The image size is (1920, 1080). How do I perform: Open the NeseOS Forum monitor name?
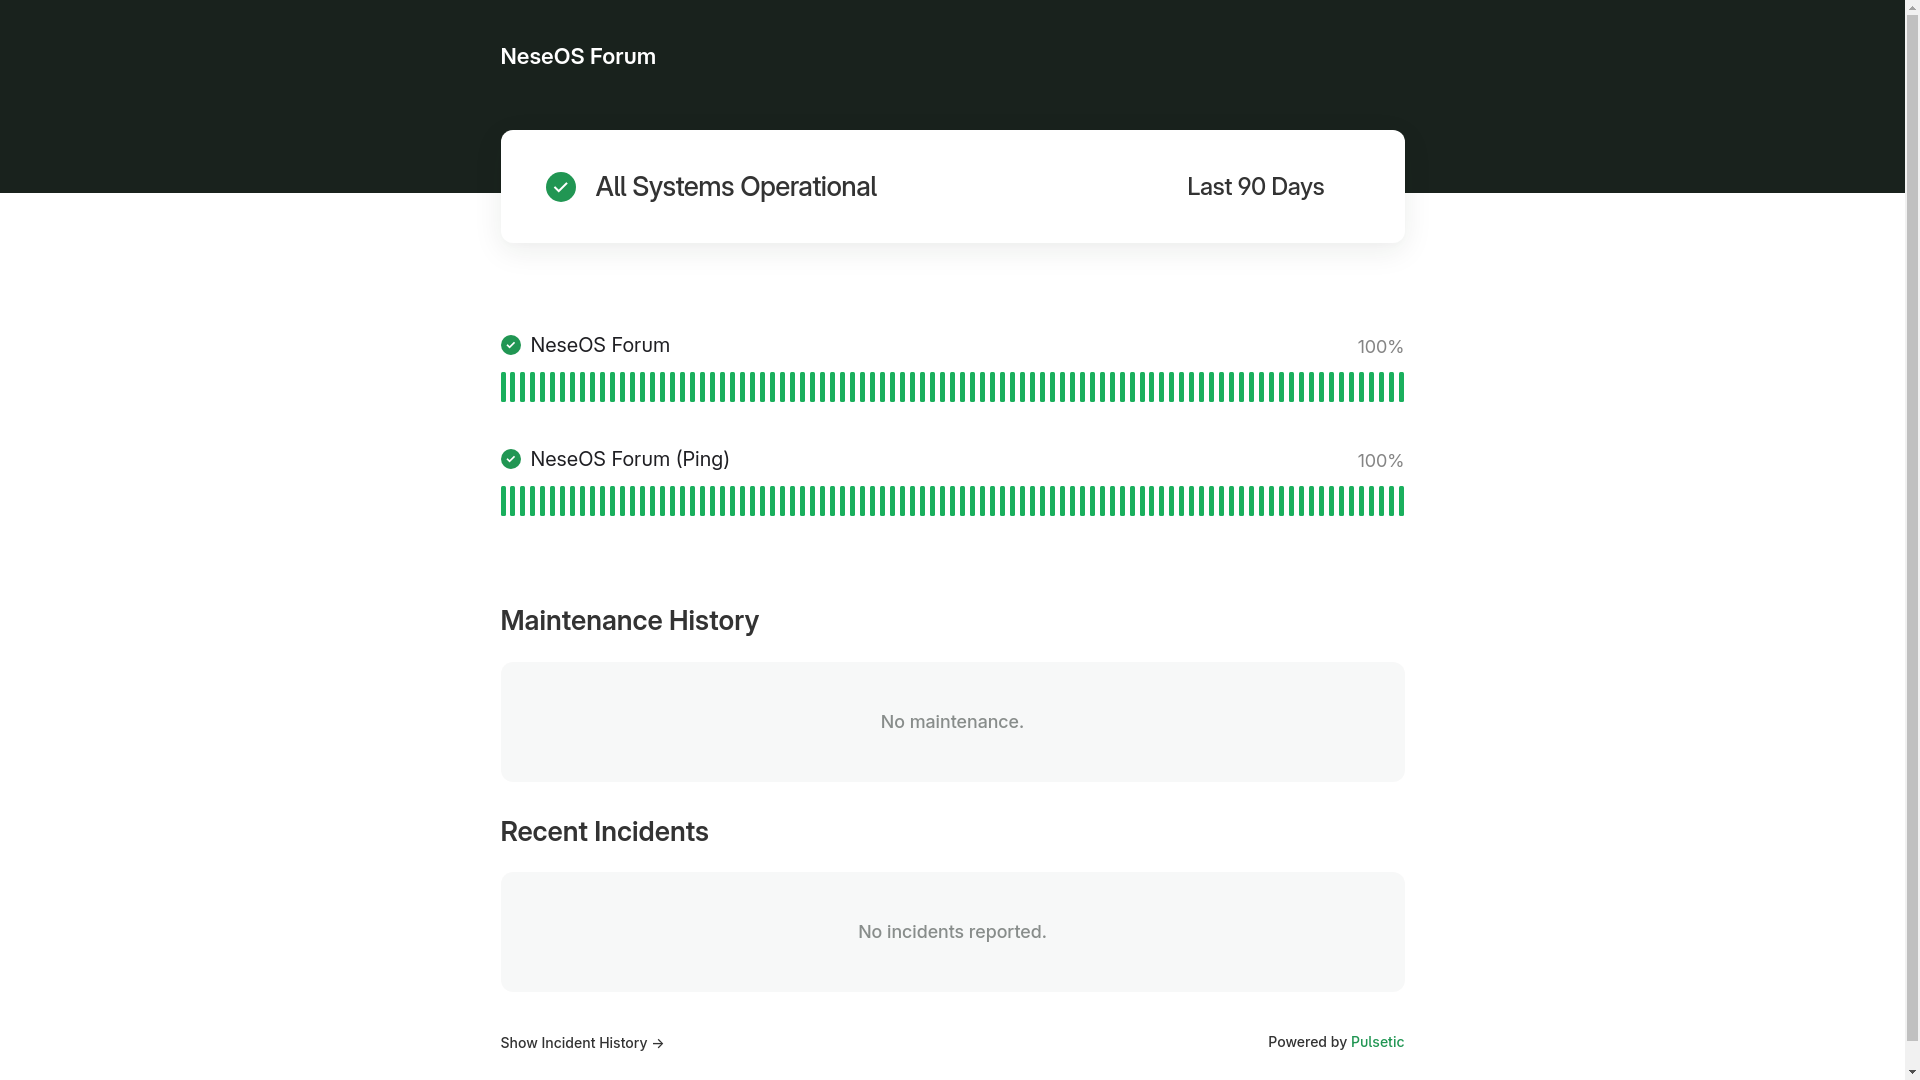600,345
